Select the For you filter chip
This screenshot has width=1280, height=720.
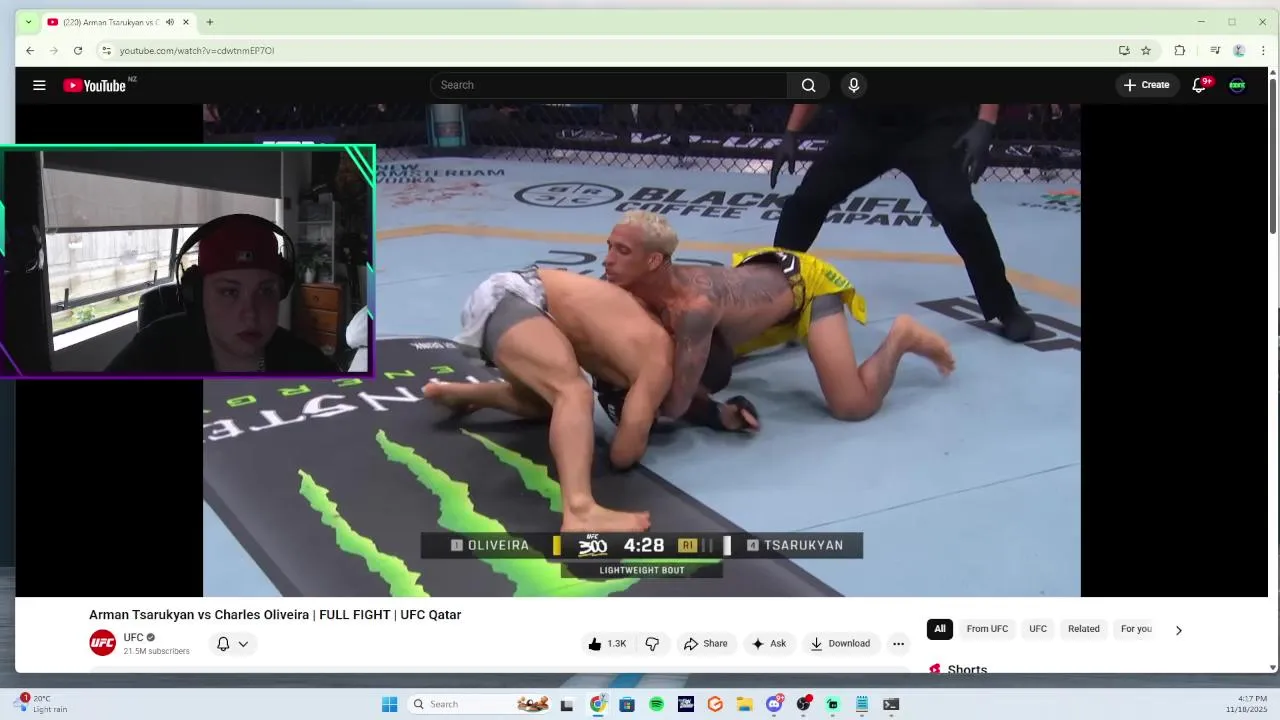tap(1136, 629)
